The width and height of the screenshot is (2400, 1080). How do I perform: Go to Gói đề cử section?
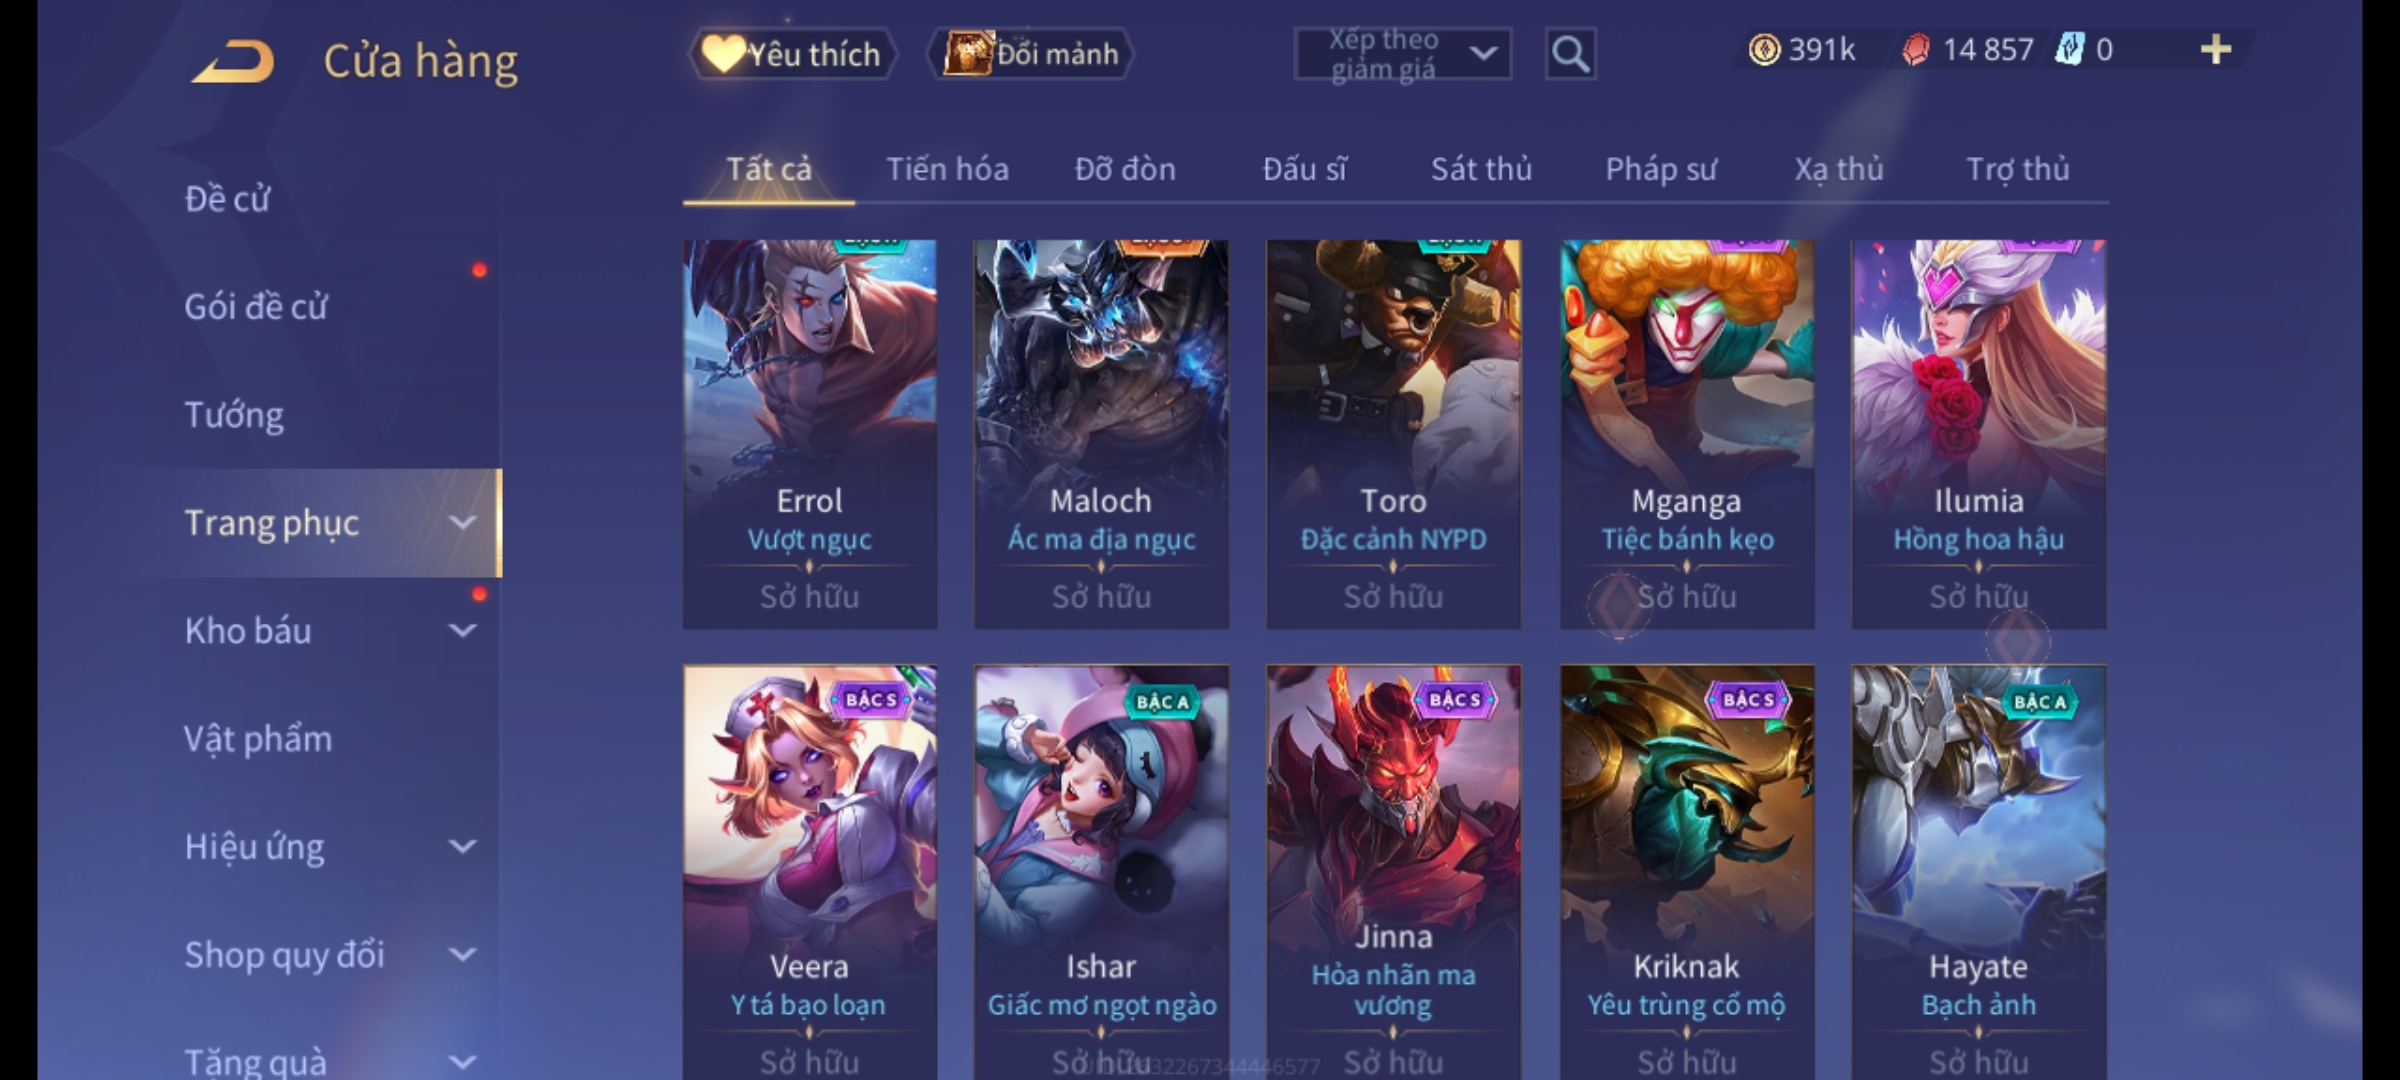point(256,306)
